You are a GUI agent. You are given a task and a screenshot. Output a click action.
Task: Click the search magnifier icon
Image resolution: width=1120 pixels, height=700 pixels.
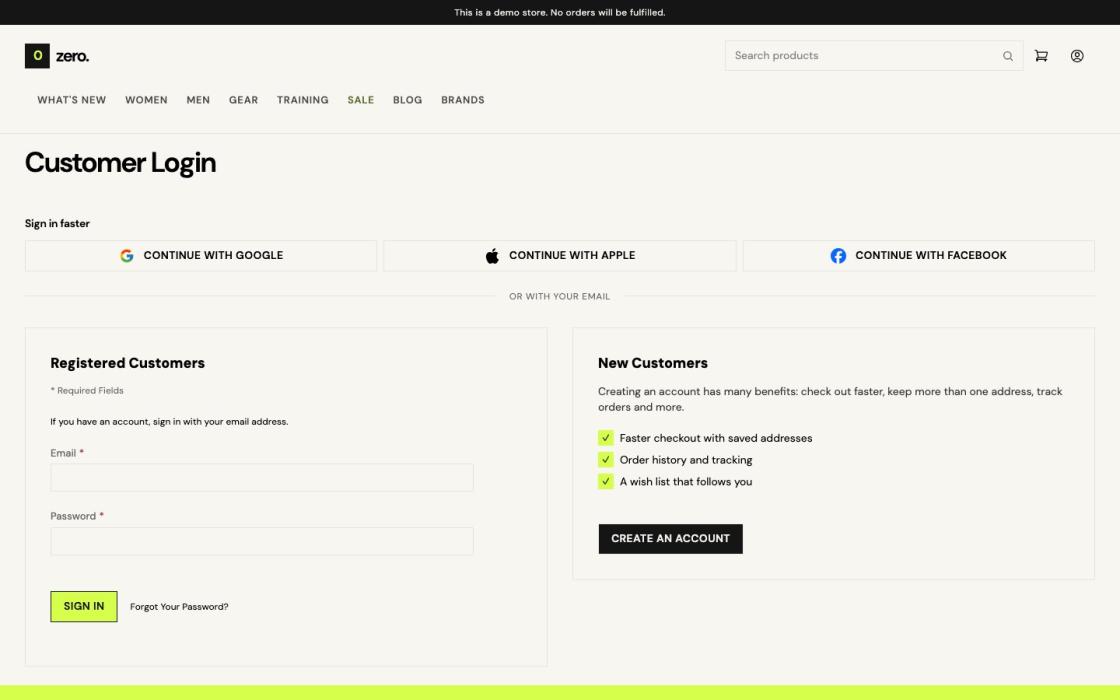[x=1008, y=56]
